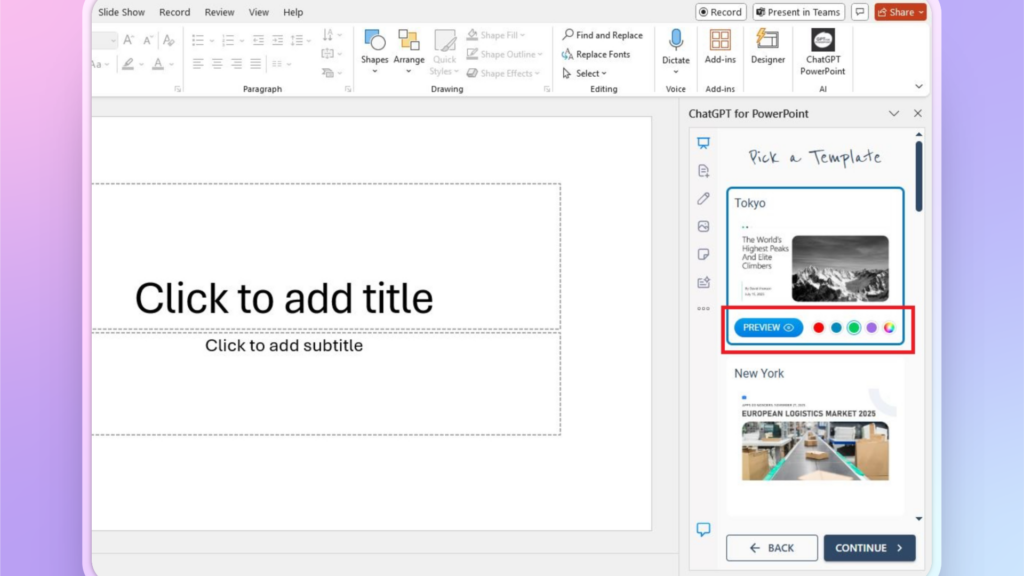This screenshot has width=1024, height=576.
Task: Center the text
Action: (x=217, y=64)
